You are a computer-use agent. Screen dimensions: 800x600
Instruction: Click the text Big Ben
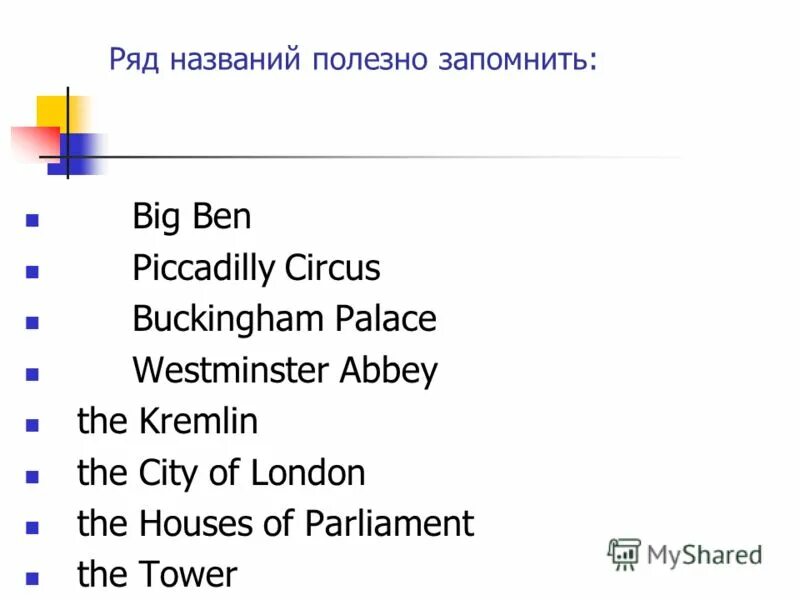click(192, 217)
